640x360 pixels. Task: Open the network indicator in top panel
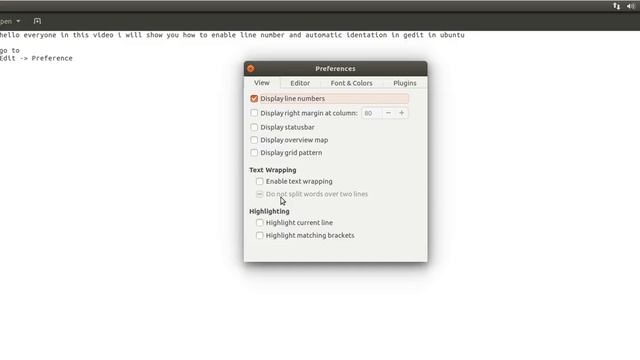[616, 6]
